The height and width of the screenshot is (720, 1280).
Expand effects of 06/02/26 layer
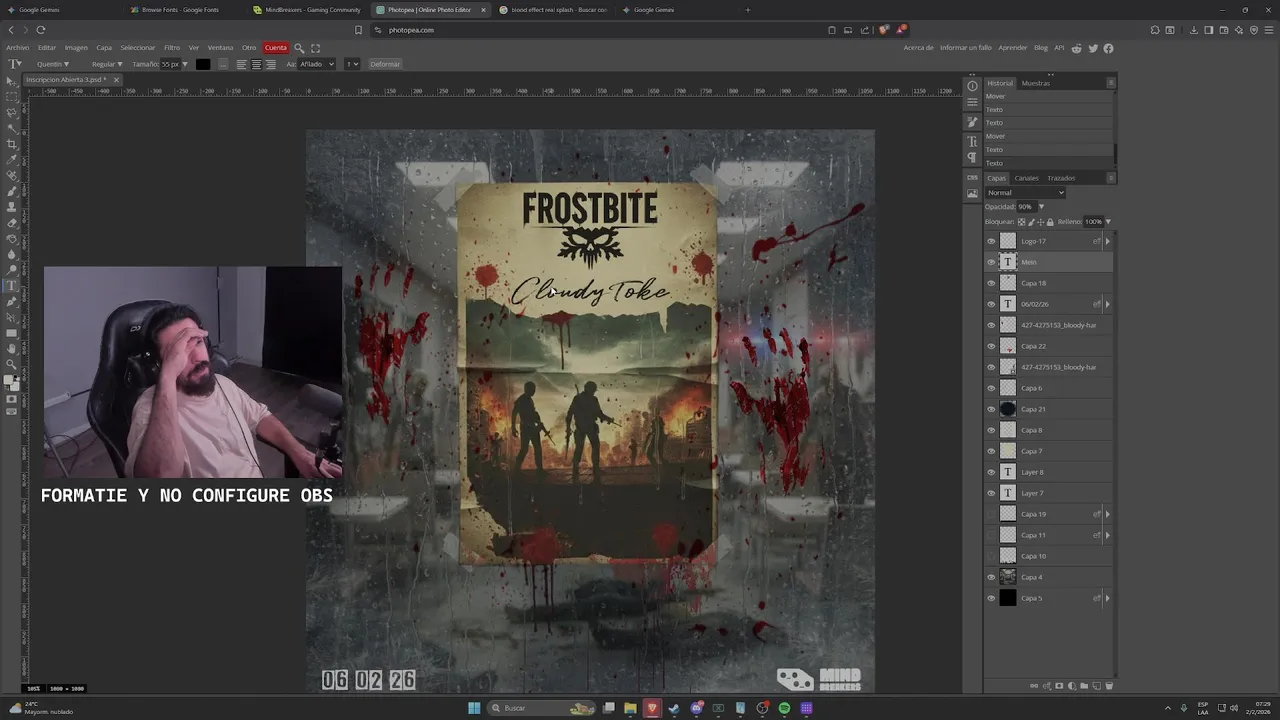coord(1107,304)
